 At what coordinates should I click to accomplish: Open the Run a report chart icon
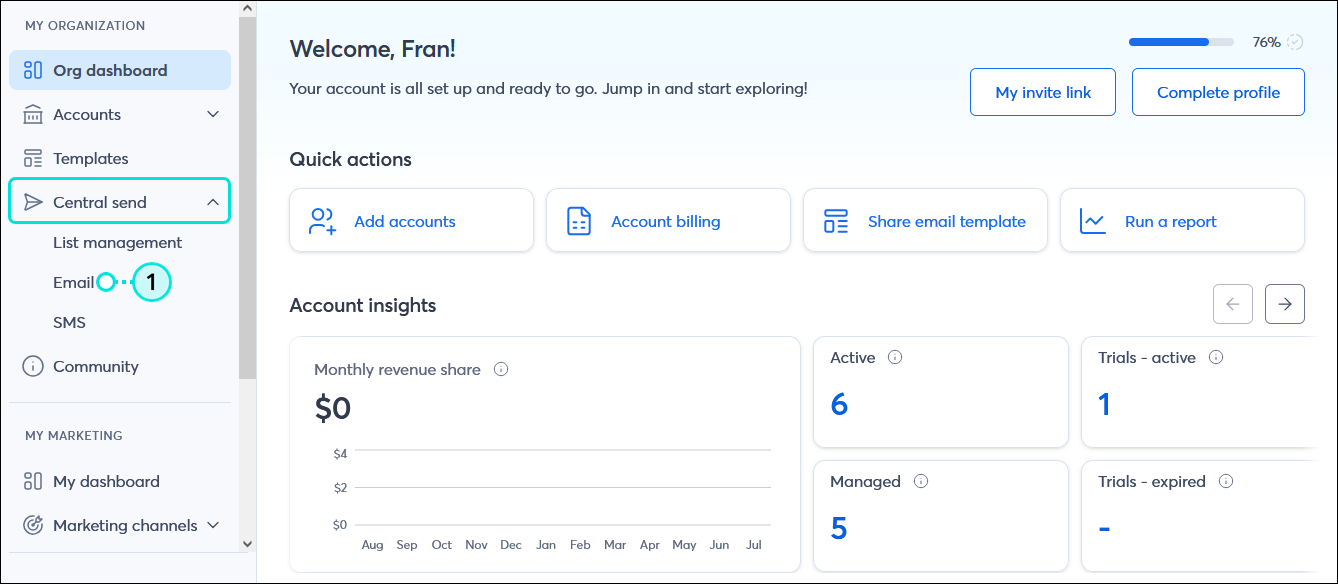tap(1091, 219)
